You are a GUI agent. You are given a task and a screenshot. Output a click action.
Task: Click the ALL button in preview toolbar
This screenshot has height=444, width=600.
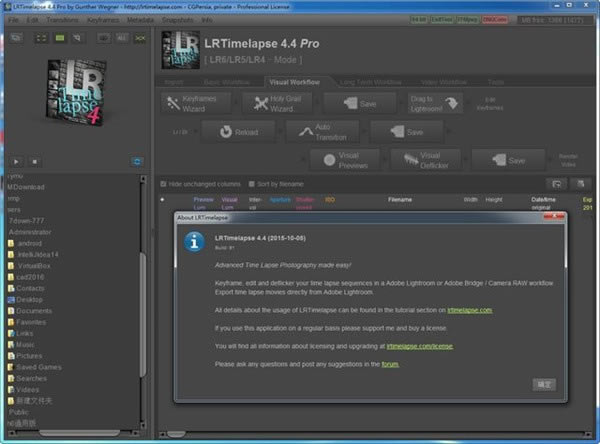point(122,38)
